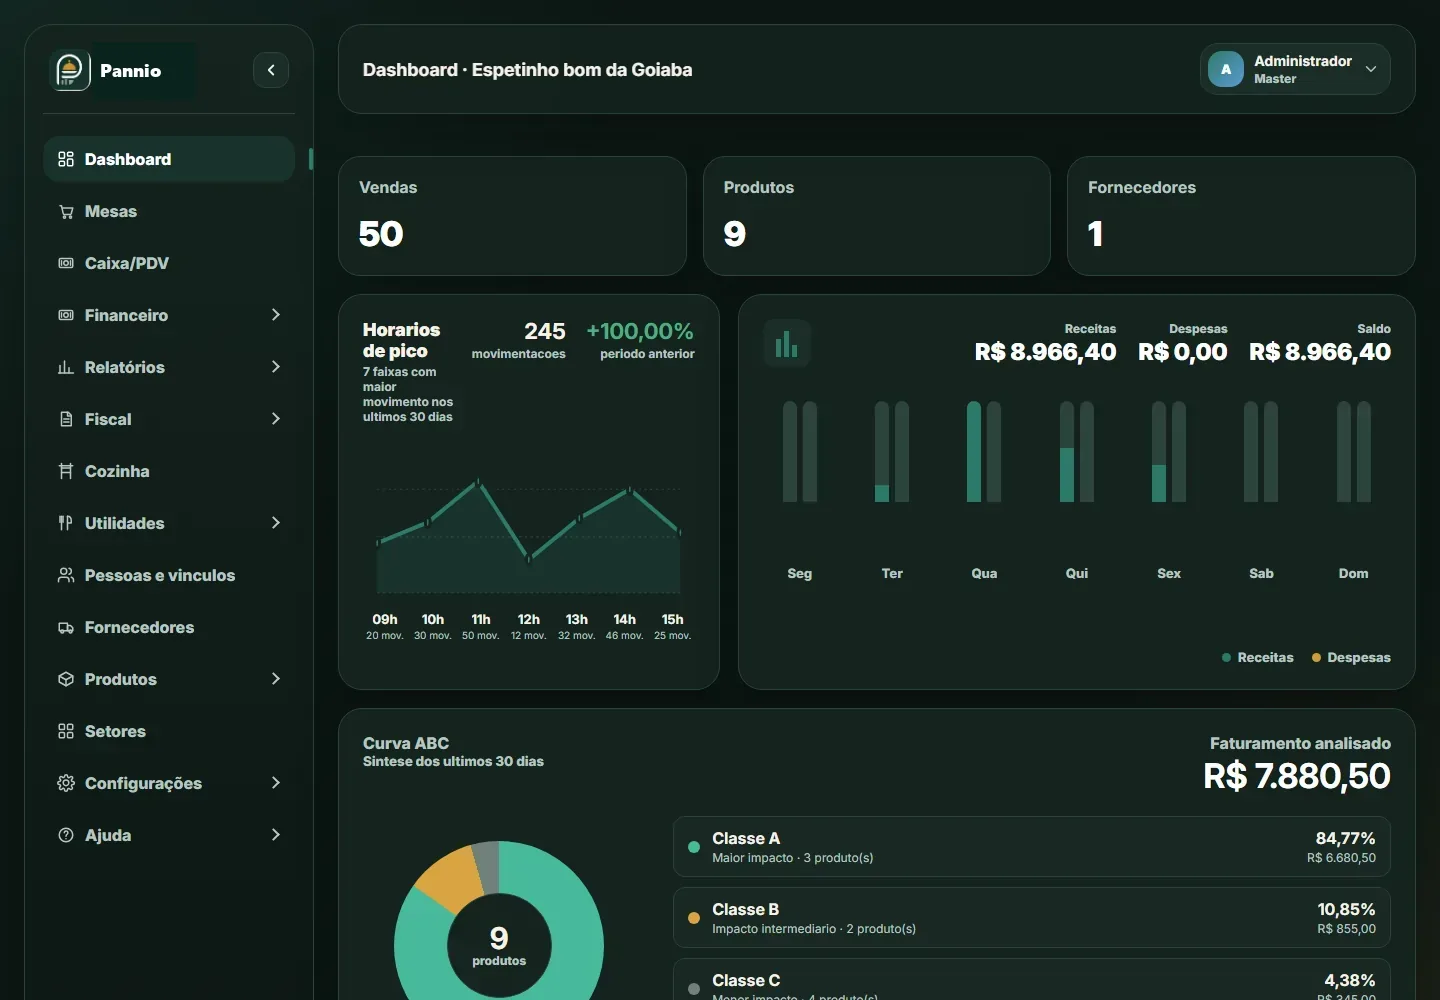Click the 09h peak hour label

click(385, 620)
